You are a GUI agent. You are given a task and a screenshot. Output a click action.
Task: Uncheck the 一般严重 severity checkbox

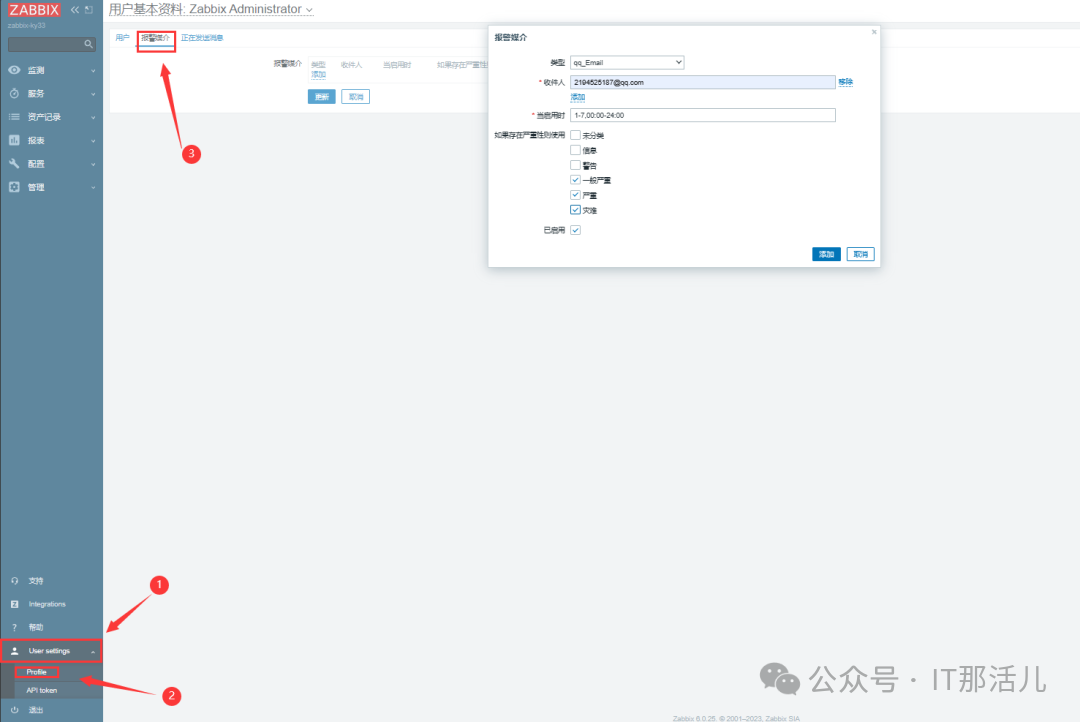pyautogui.click(x=575, y=180)
